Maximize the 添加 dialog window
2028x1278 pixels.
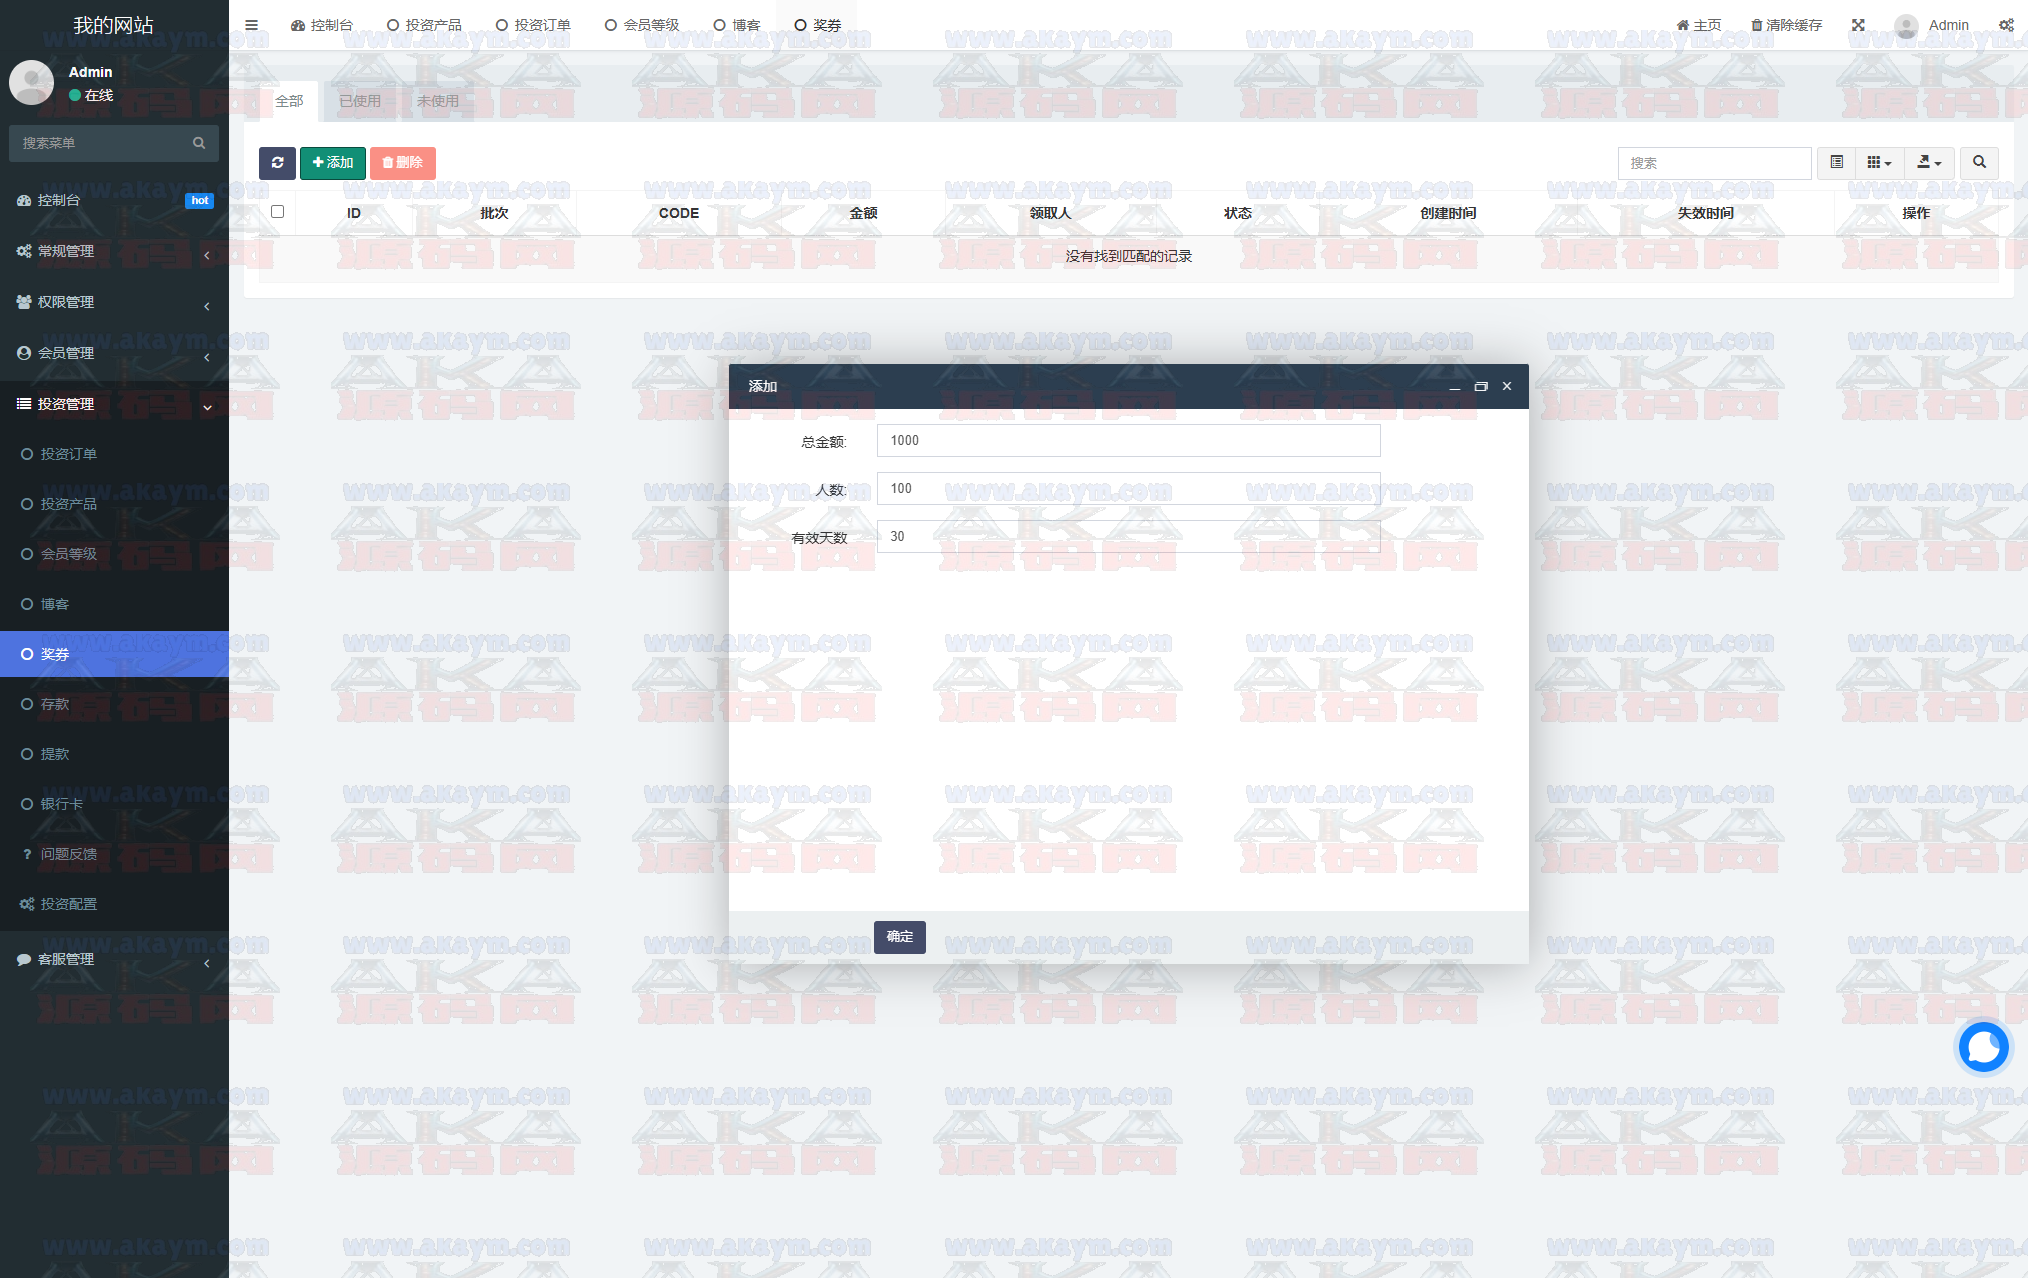click(x=1481, y=386)
